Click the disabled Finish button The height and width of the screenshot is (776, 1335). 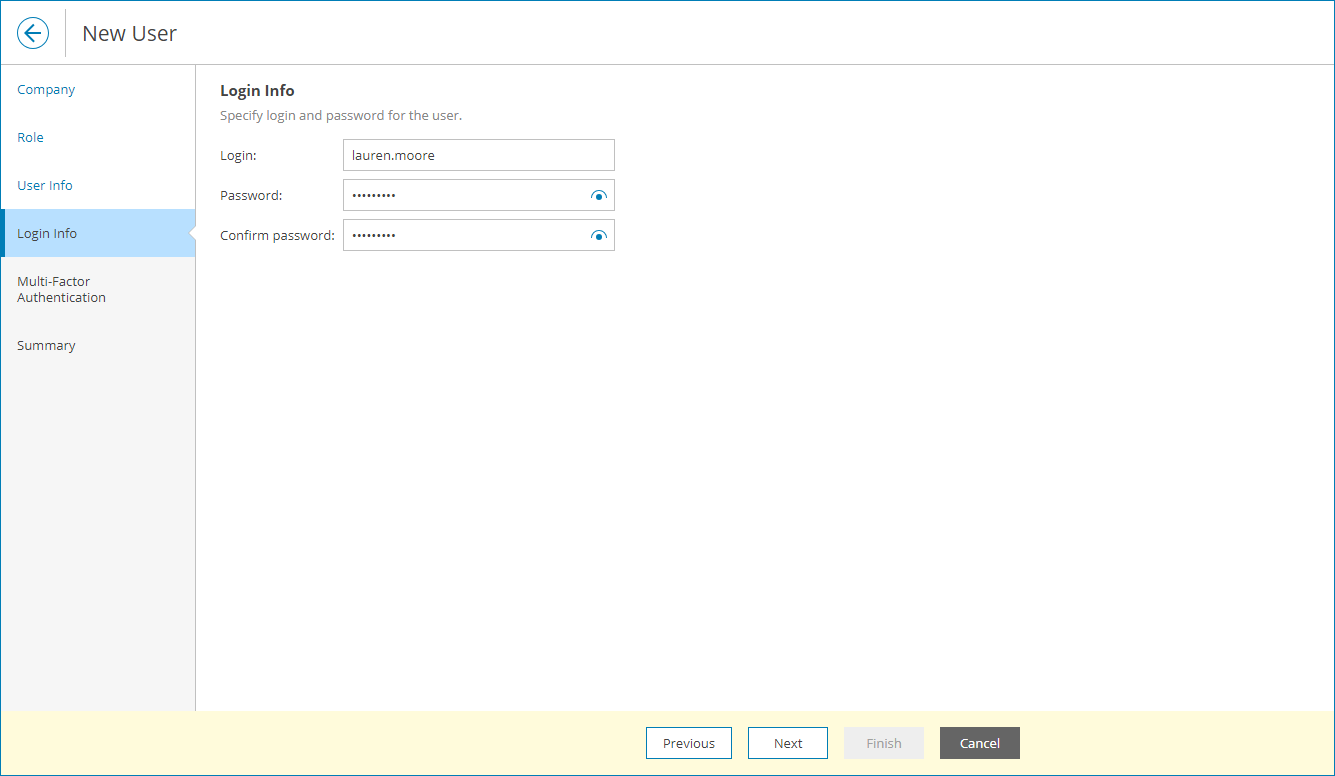tap(883, 743)
